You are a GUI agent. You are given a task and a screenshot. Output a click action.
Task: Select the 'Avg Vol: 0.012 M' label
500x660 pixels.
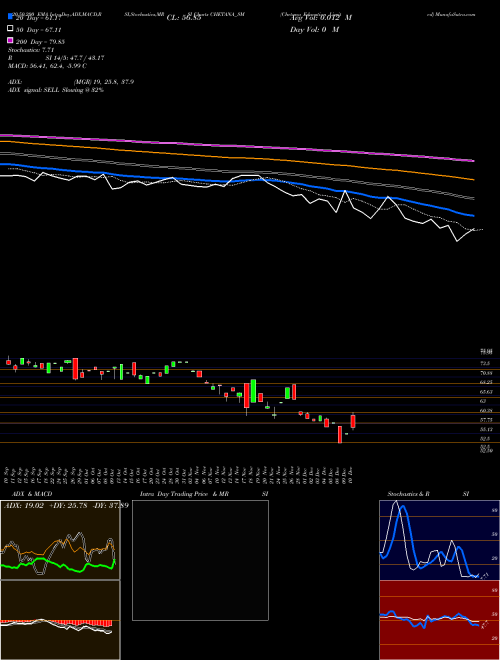[x=321, y=18]
